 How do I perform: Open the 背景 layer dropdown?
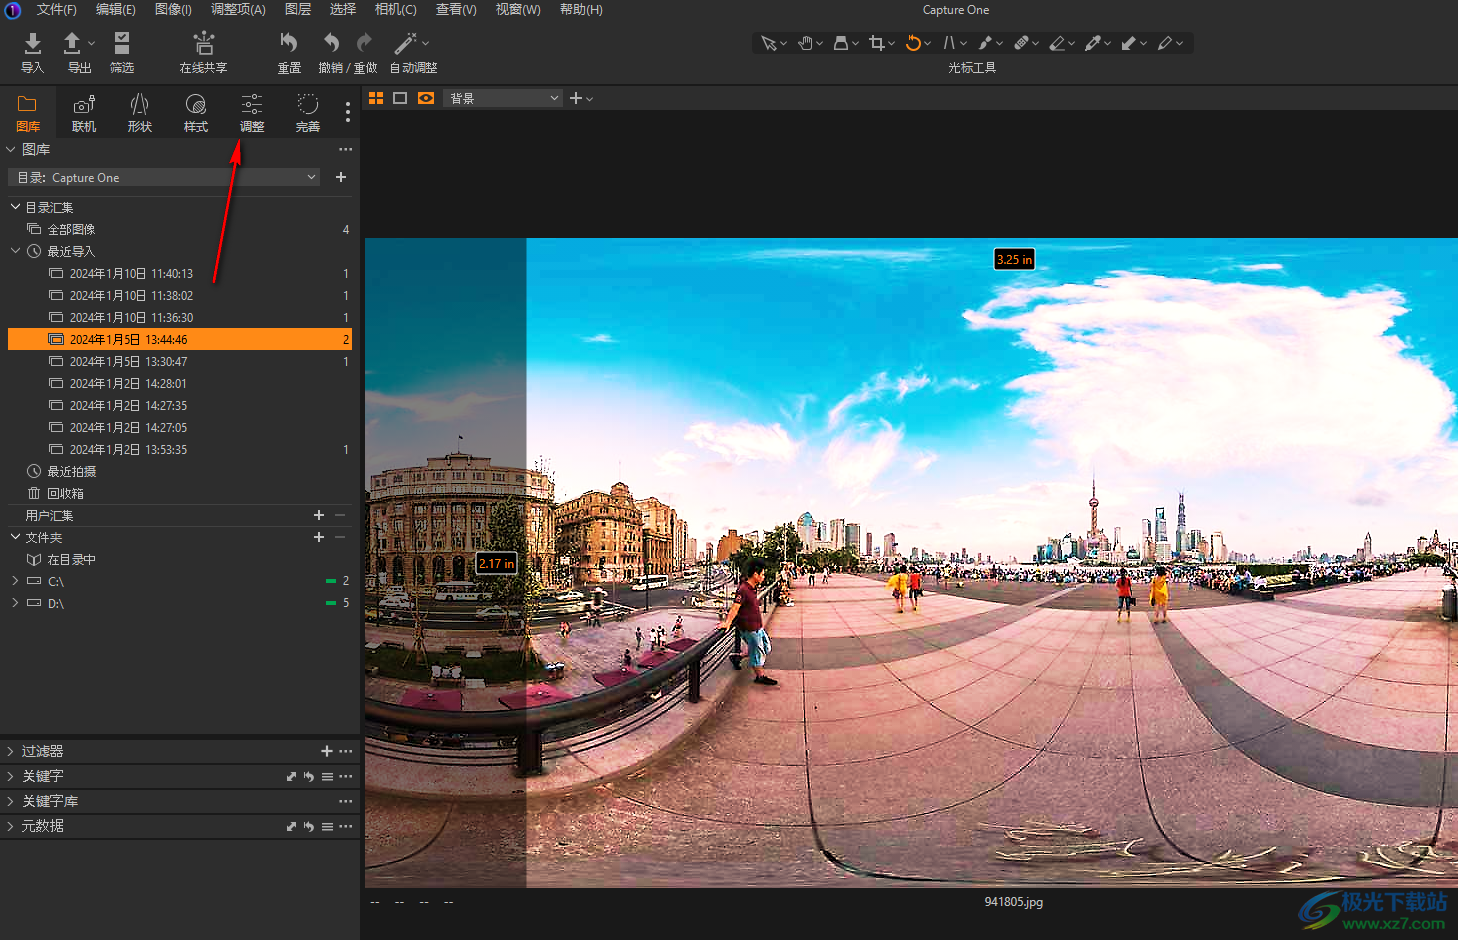(502, 98)
